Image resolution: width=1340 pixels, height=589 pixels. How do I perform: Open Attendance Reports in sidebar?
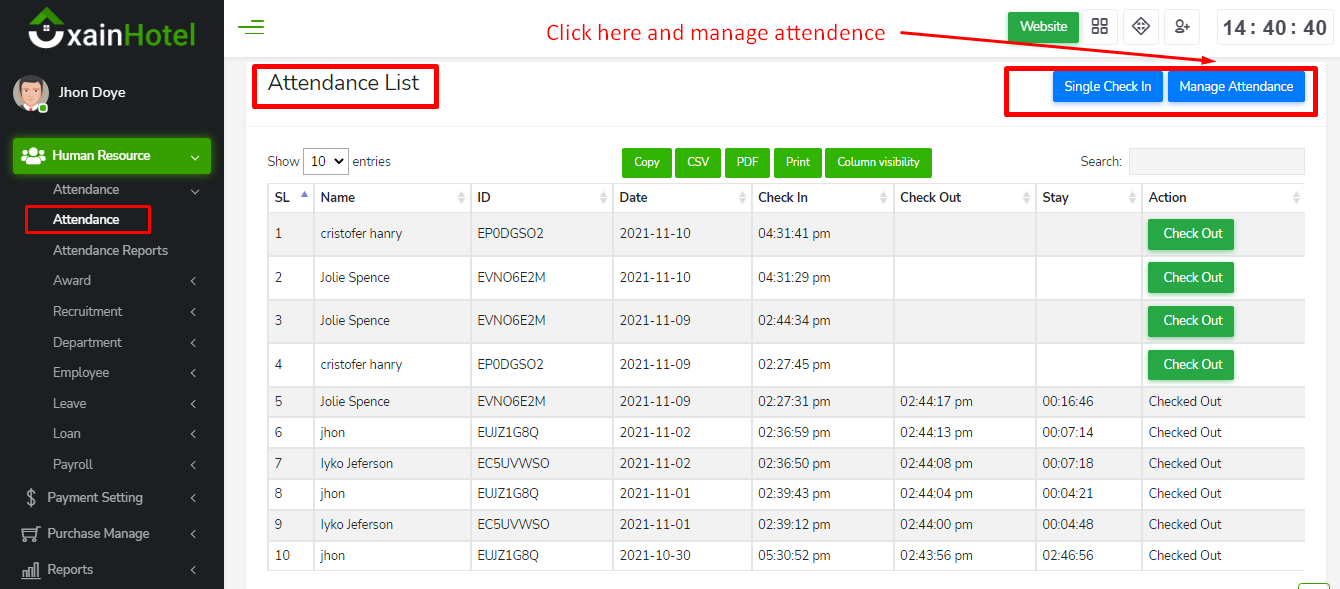coord(110,250)
